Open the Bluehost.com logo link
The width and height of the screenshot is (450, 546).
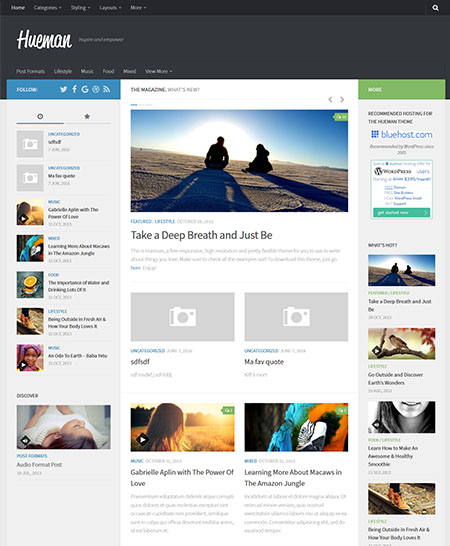(401, 134)
